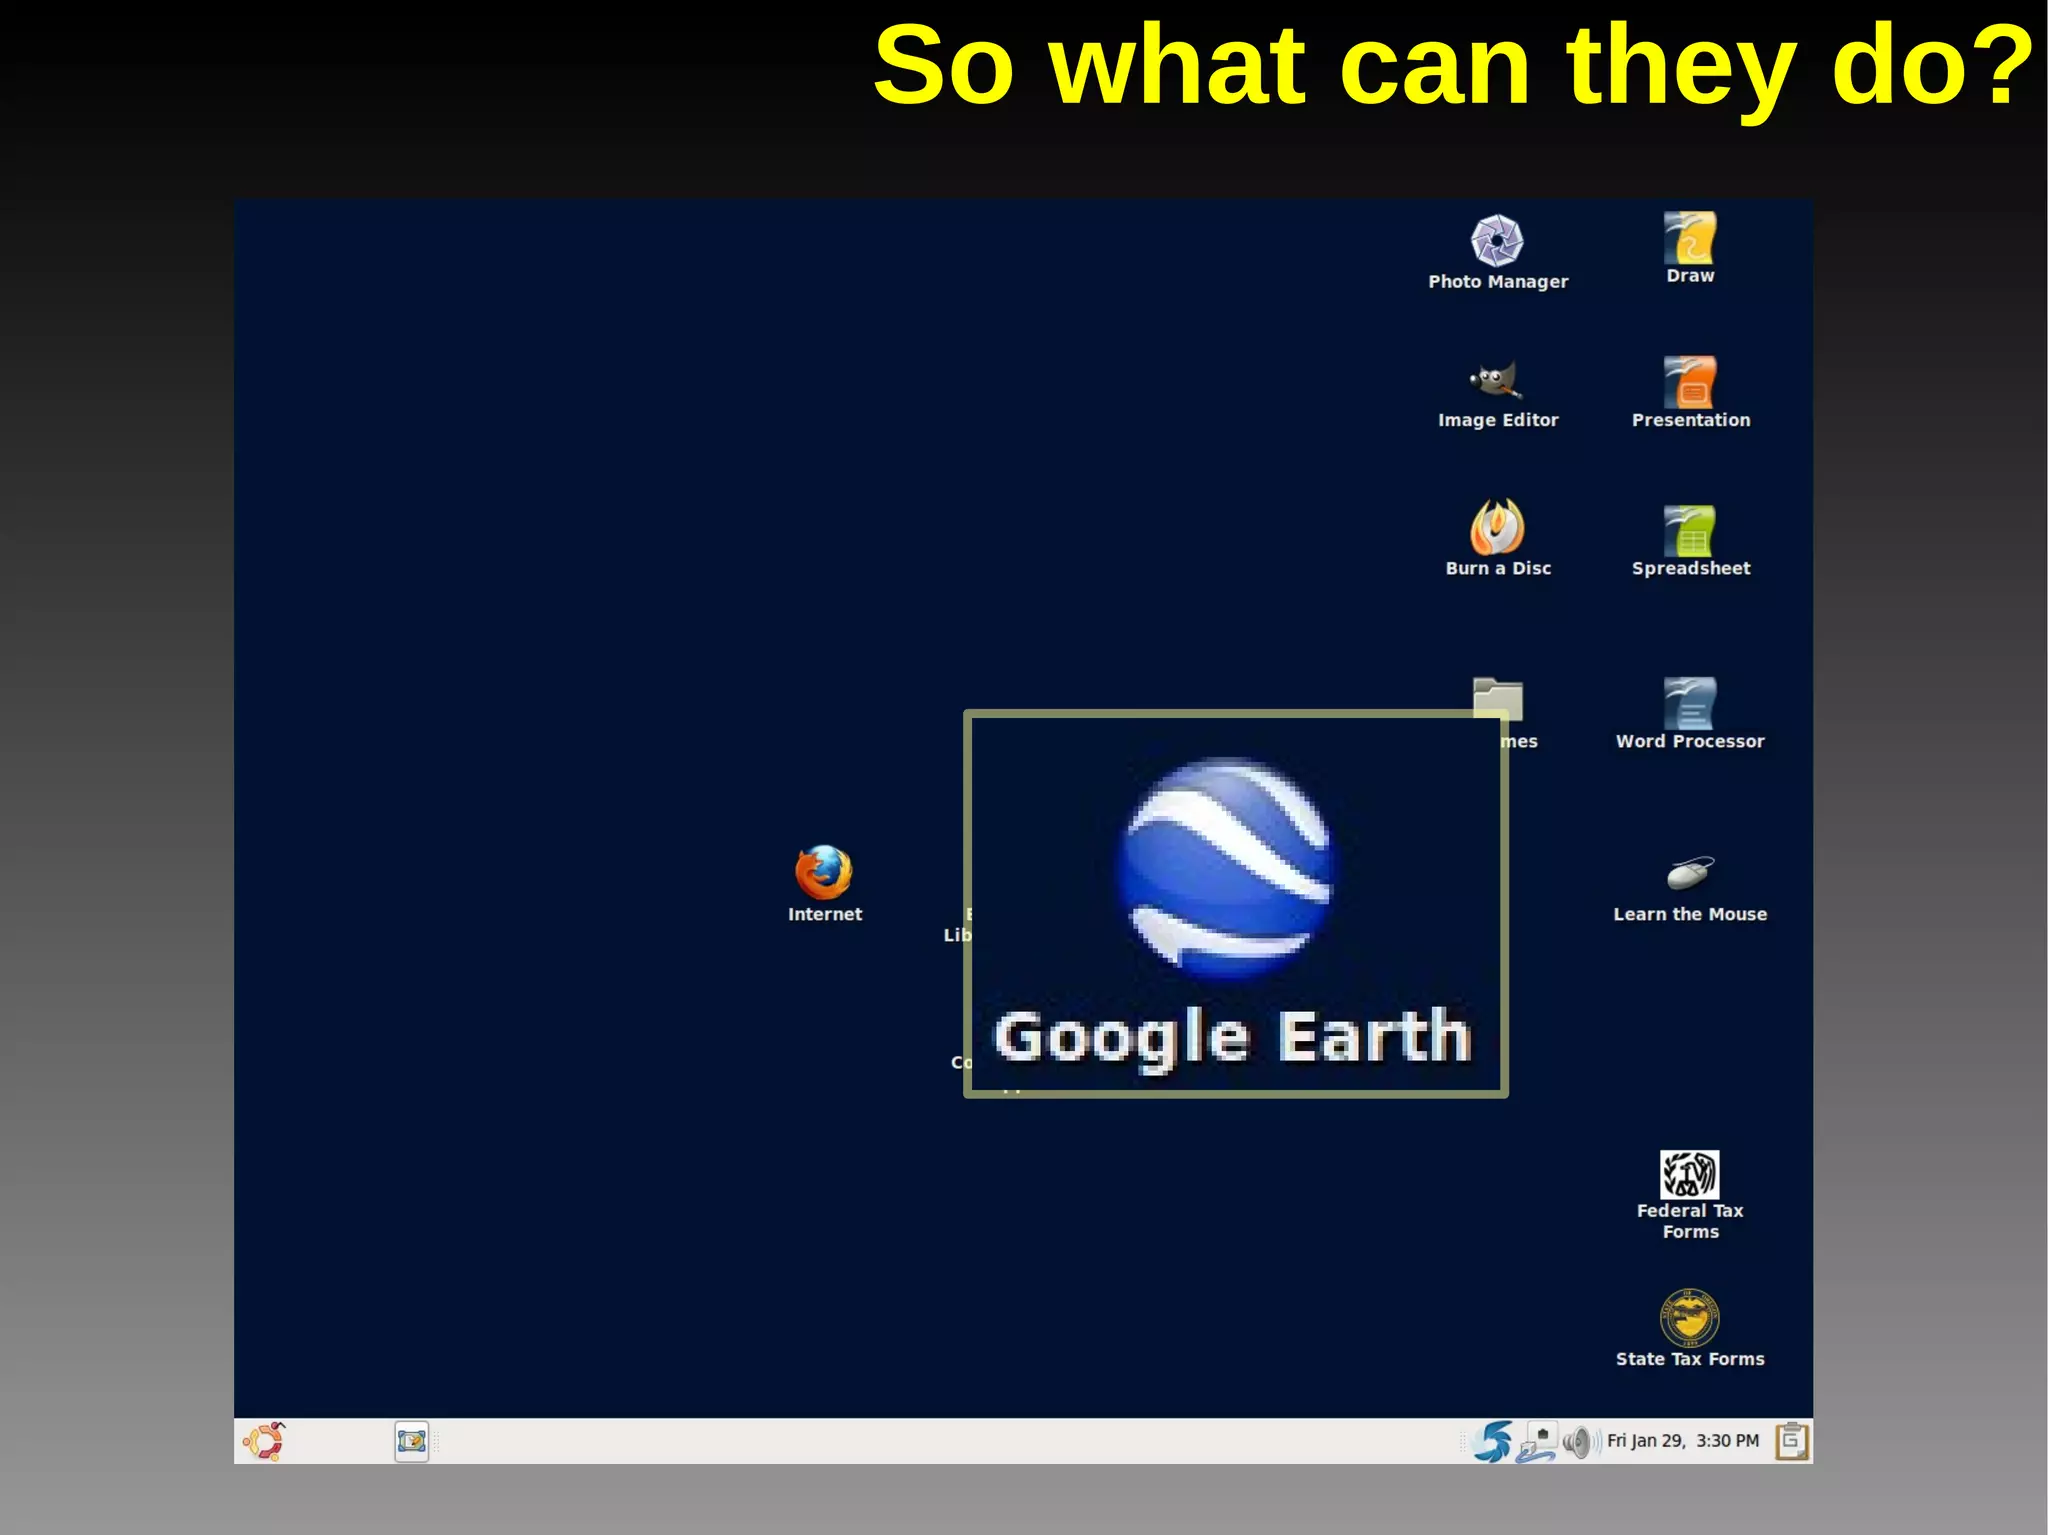Click the volume speaker tray icon
This screenshot has width=2048, height=1535.
1577,1442
